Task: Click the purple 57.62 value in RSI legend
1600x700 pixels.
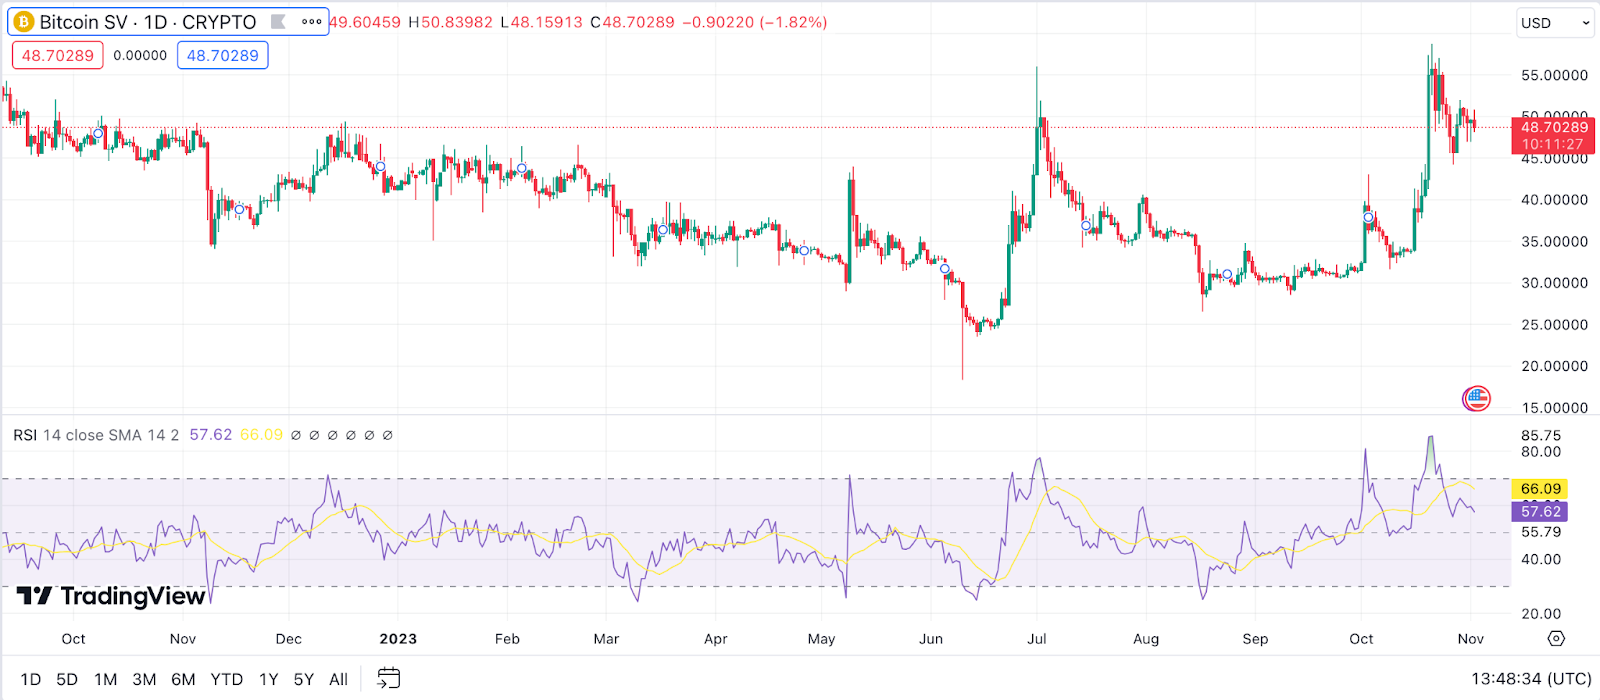Action: tap(211, 435)
